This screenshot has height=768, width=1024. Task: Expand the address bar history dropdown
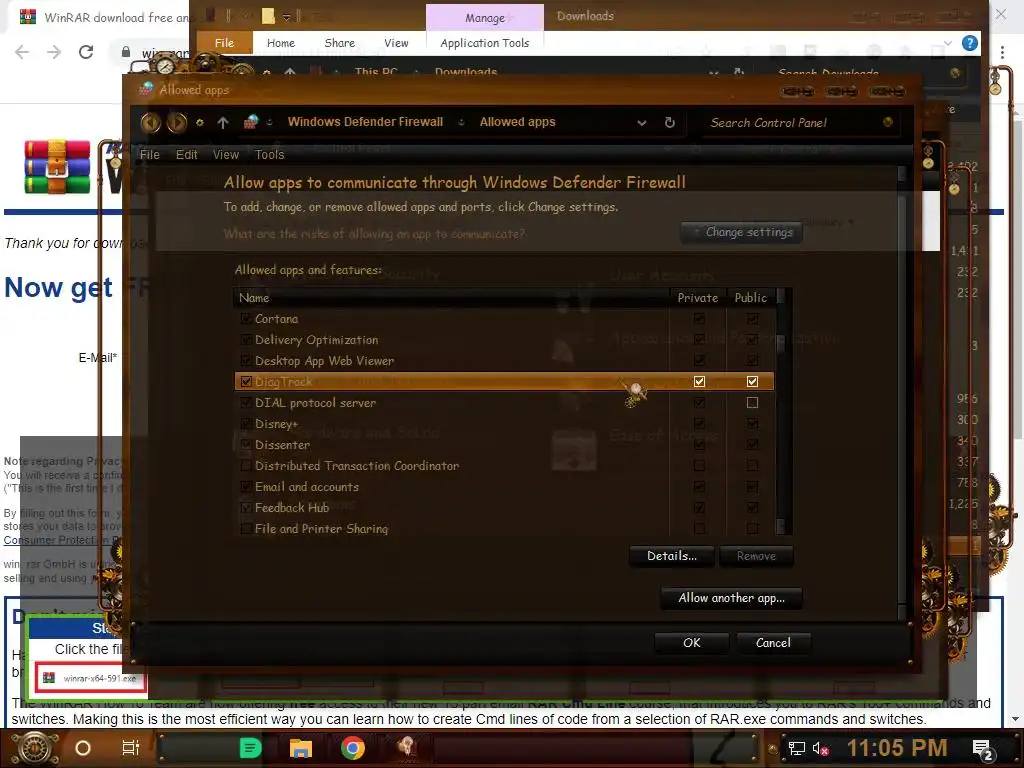point(642,122)
